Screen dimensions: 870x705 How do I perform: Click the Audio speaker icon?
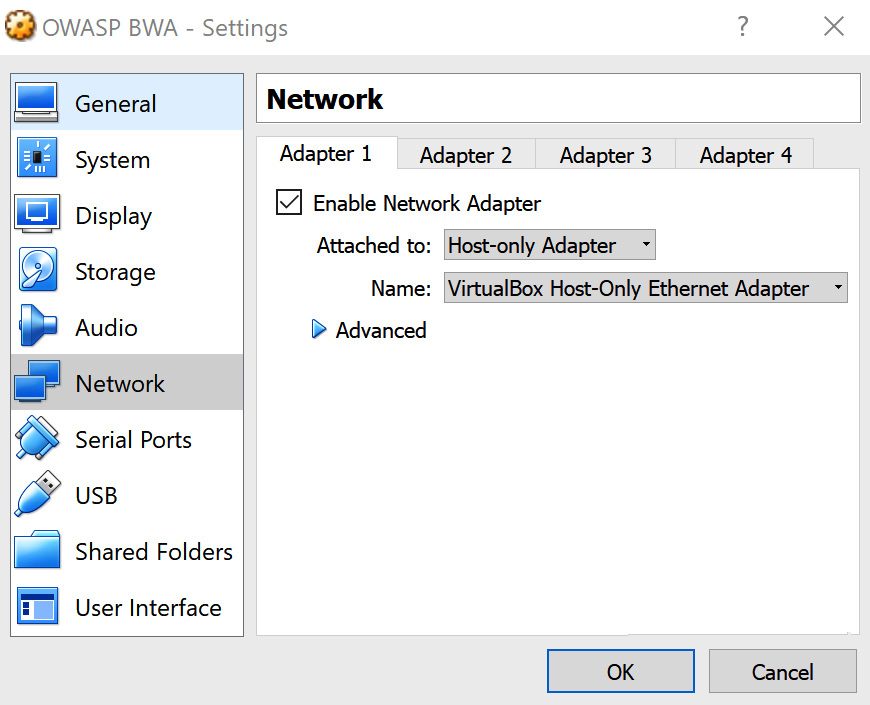pyautogui.click(x=37, y=326)
